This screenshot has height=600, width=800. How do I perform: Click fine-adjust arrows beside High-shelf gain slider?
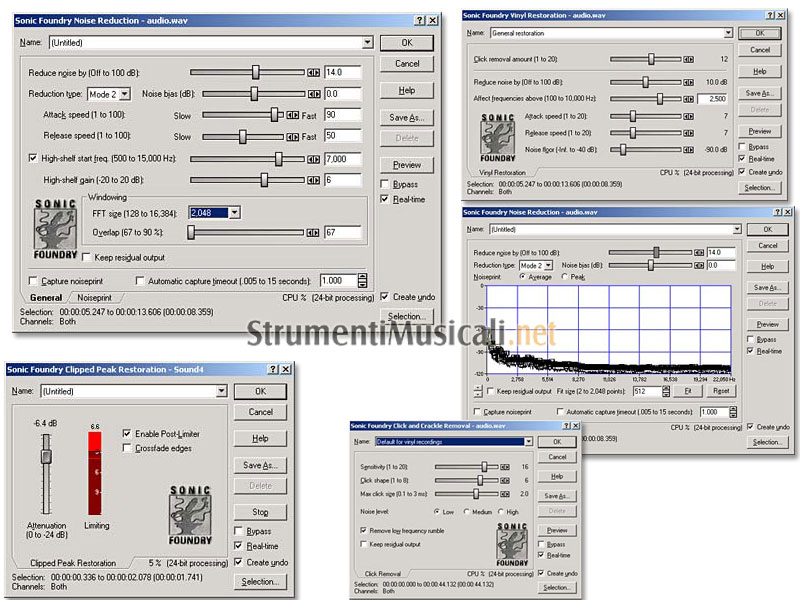tap(313, 180)
